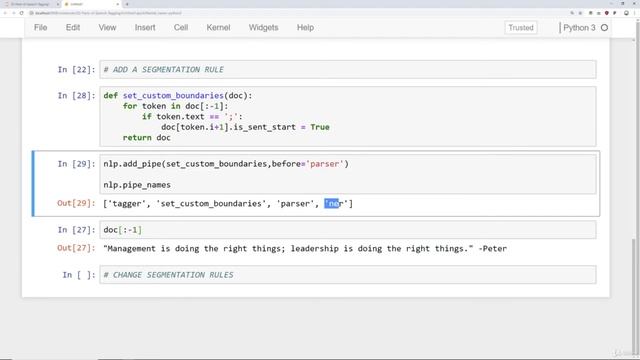
Task: Open a new browser tab with plus icon
Action: click(127, 4)
